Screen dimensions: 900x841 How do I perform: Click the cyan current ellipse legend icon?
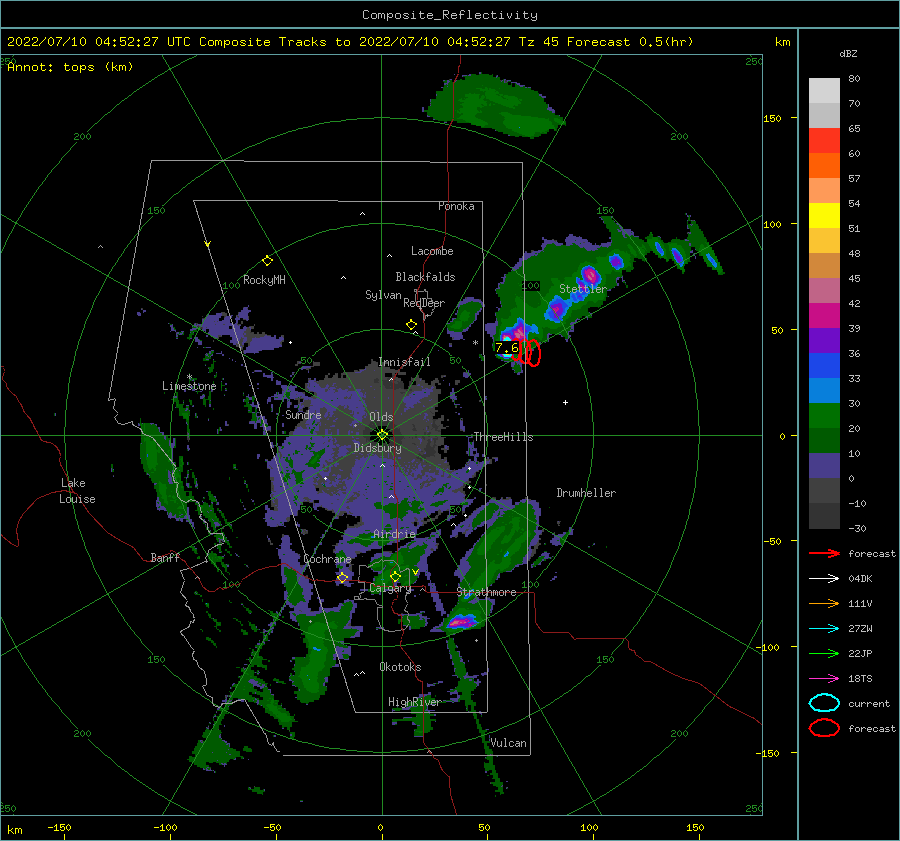click(x=824, y=703)
